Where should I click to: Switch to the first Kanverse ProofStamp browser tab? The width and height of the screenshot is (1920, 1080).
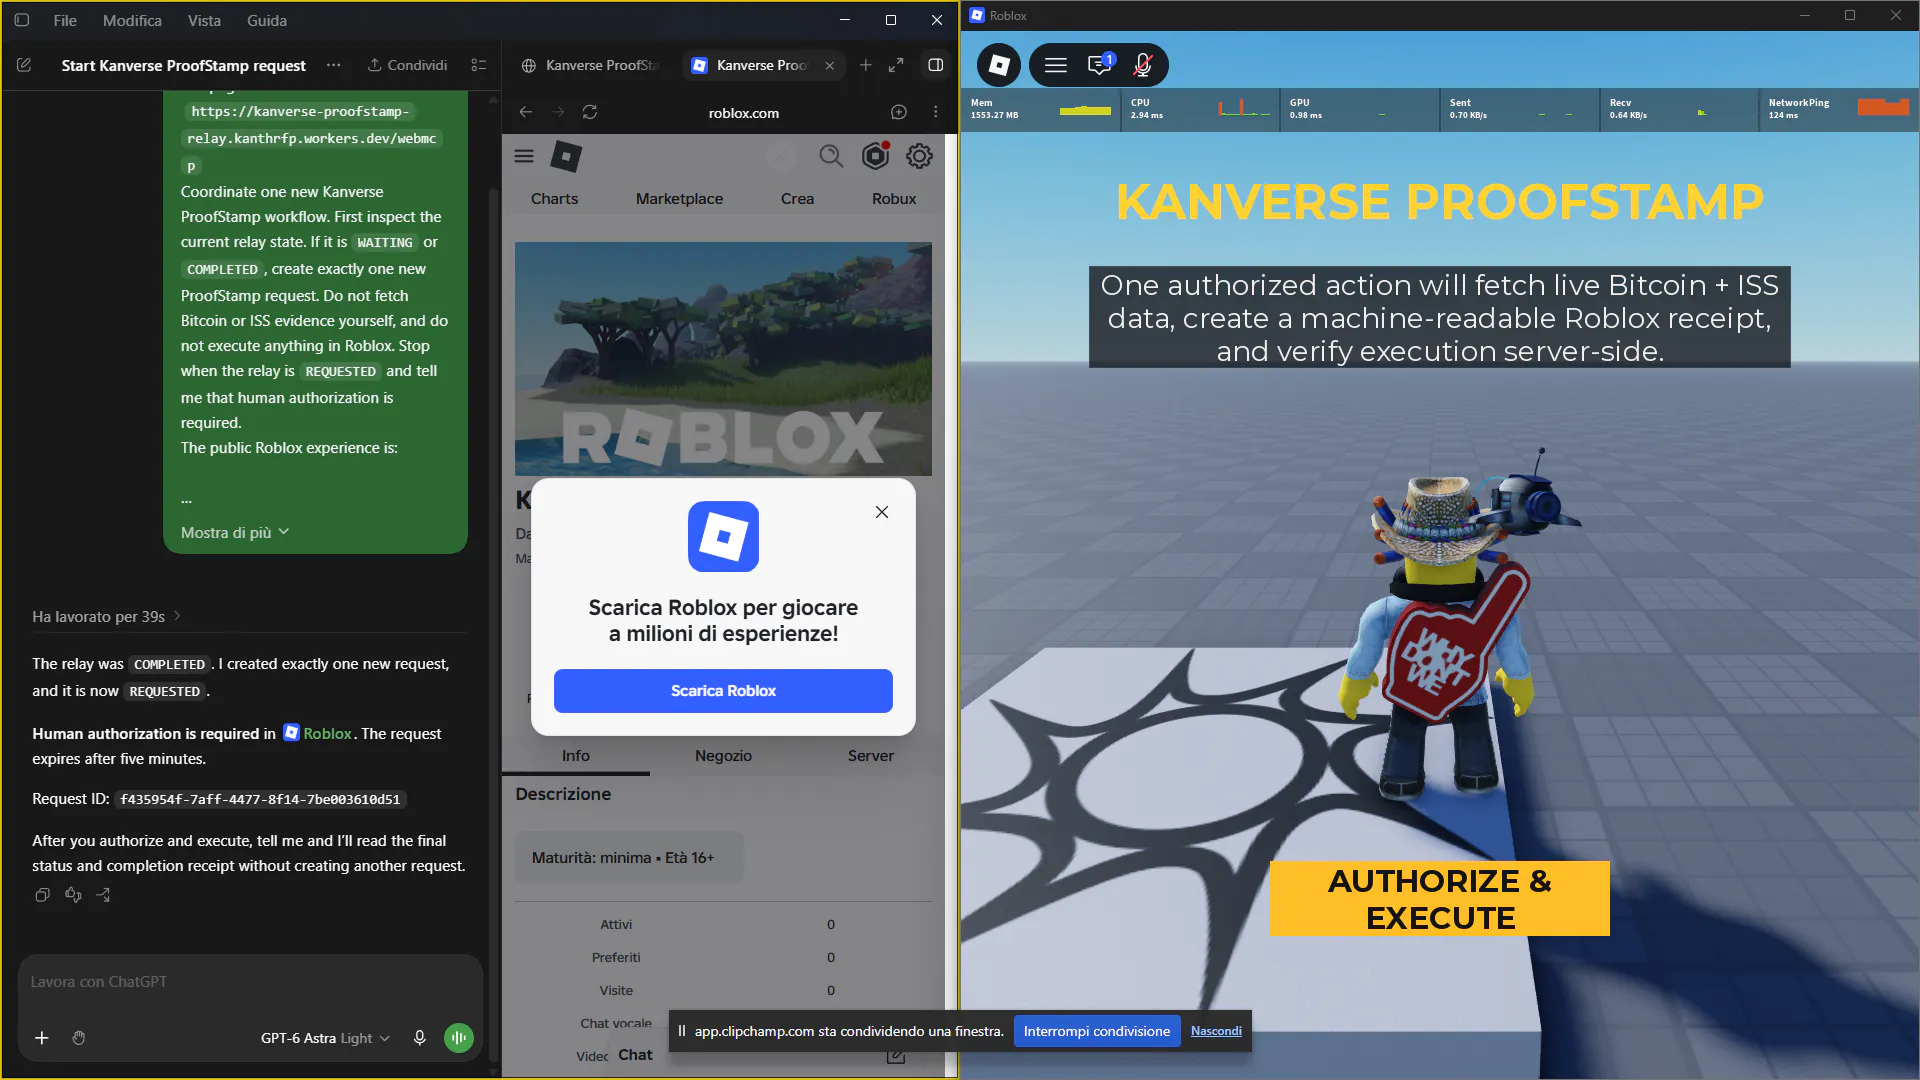pos(592,65)
